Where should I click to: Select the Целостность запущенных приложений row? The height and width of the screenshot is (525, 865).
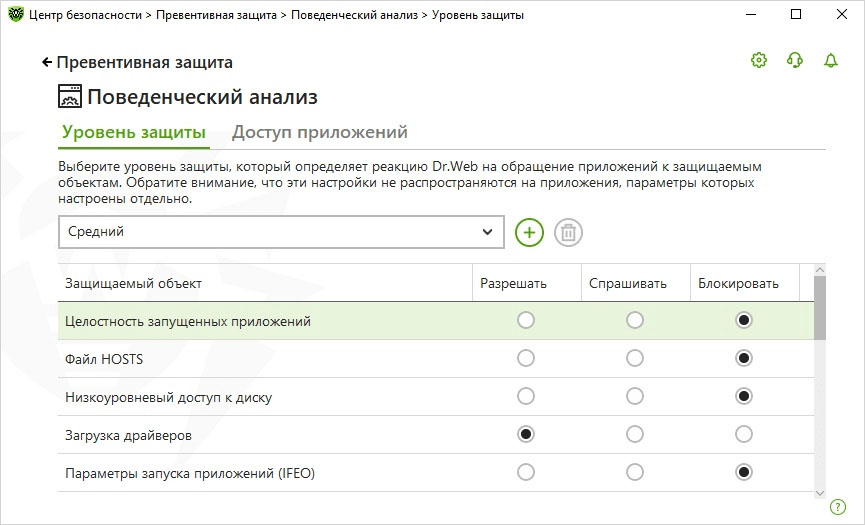188,321
